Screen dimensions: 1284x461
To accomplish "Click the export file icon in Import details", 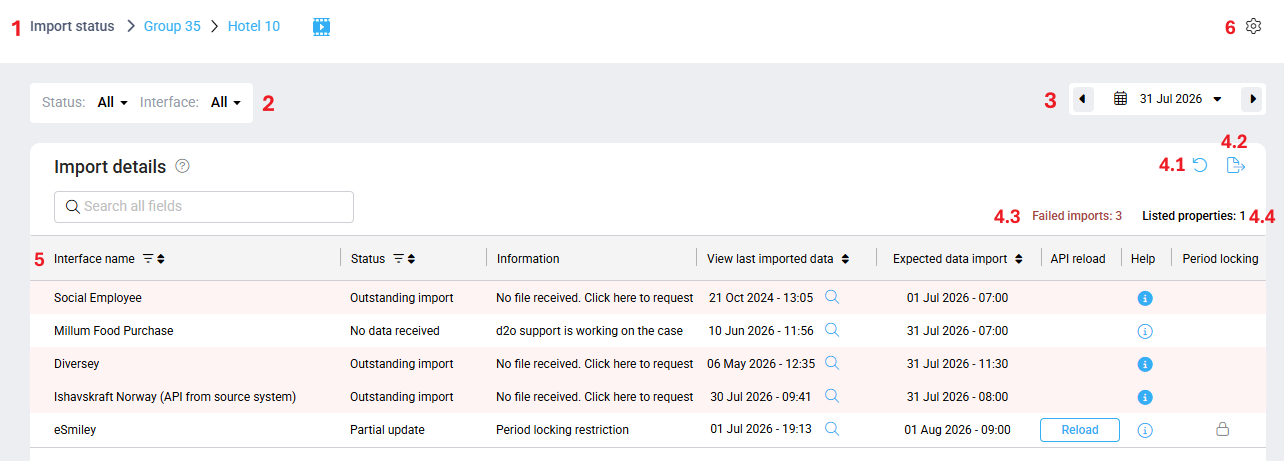I will [x=1236, y=166].
